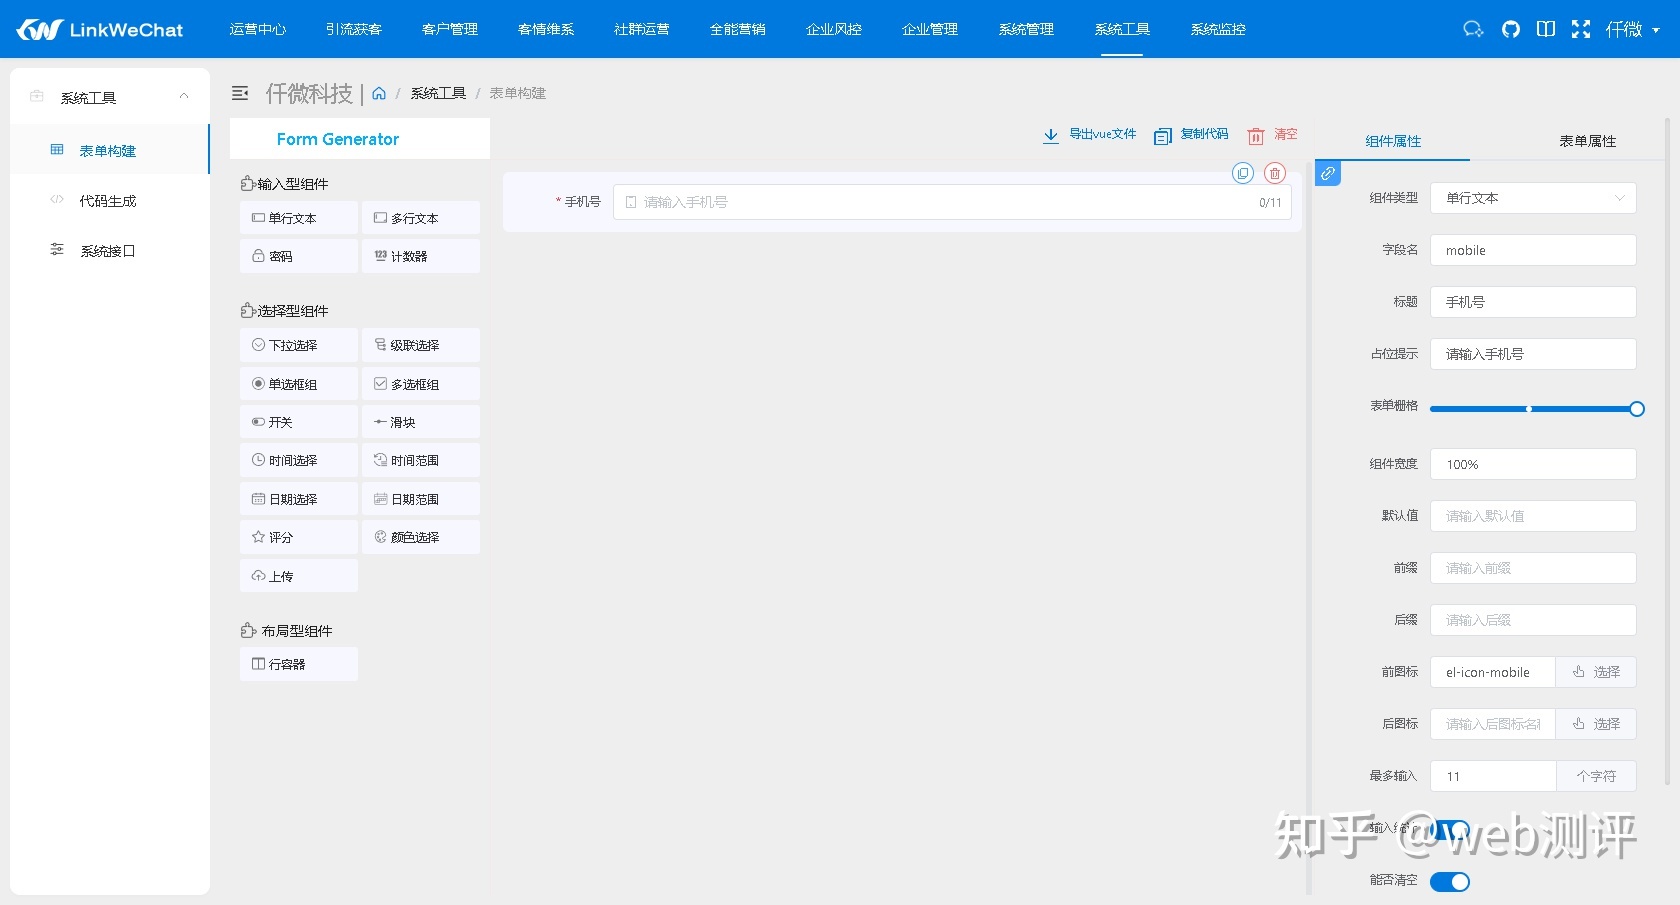Open 代码生成 sidebar item
Image resolution: width=1680 pixels, height=905 pixels.
click(110, 200)
